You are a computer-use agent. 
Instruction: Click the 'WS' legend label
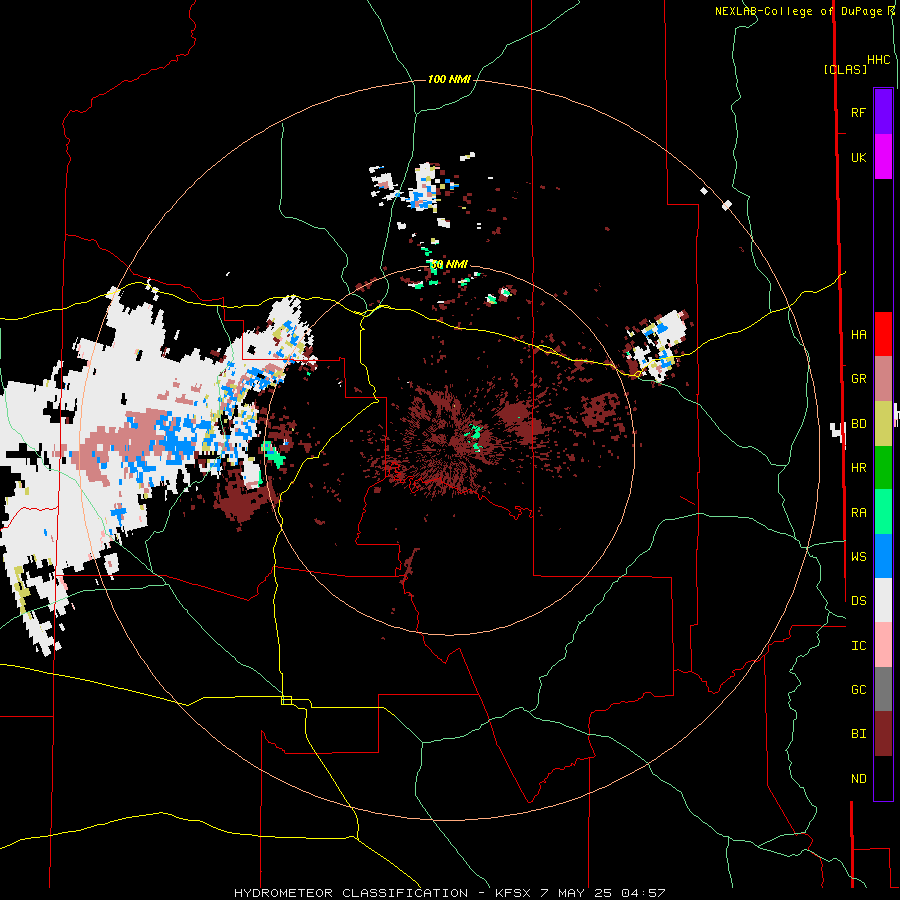click(x=858, y=556)
